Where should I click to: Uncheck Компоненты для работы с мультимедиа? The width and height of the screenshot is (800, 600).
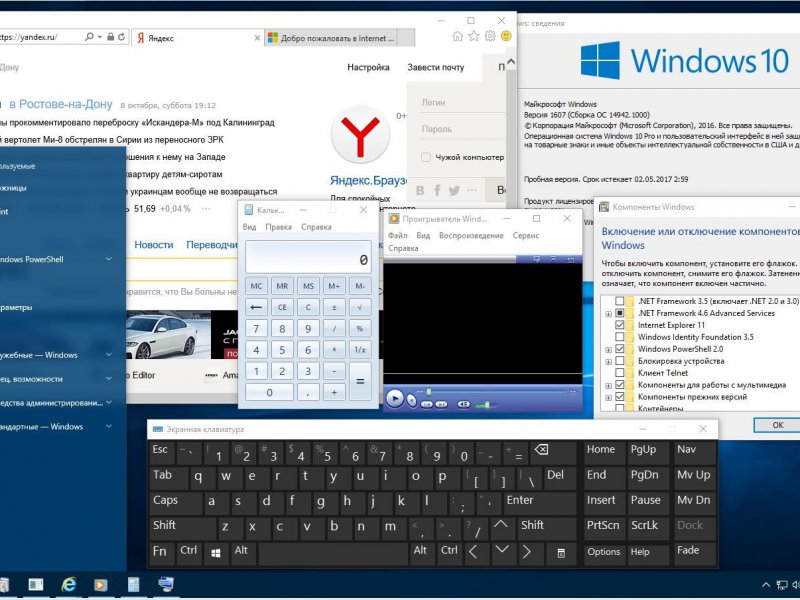pos(619,385)
